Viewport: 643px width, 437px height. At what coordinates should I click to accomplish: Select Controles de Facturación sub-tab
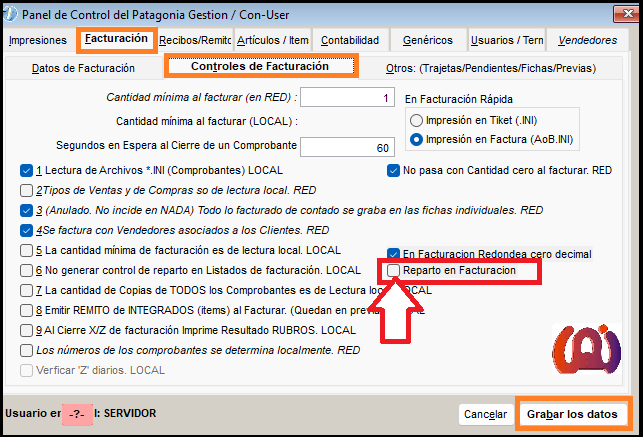(260, 66)
